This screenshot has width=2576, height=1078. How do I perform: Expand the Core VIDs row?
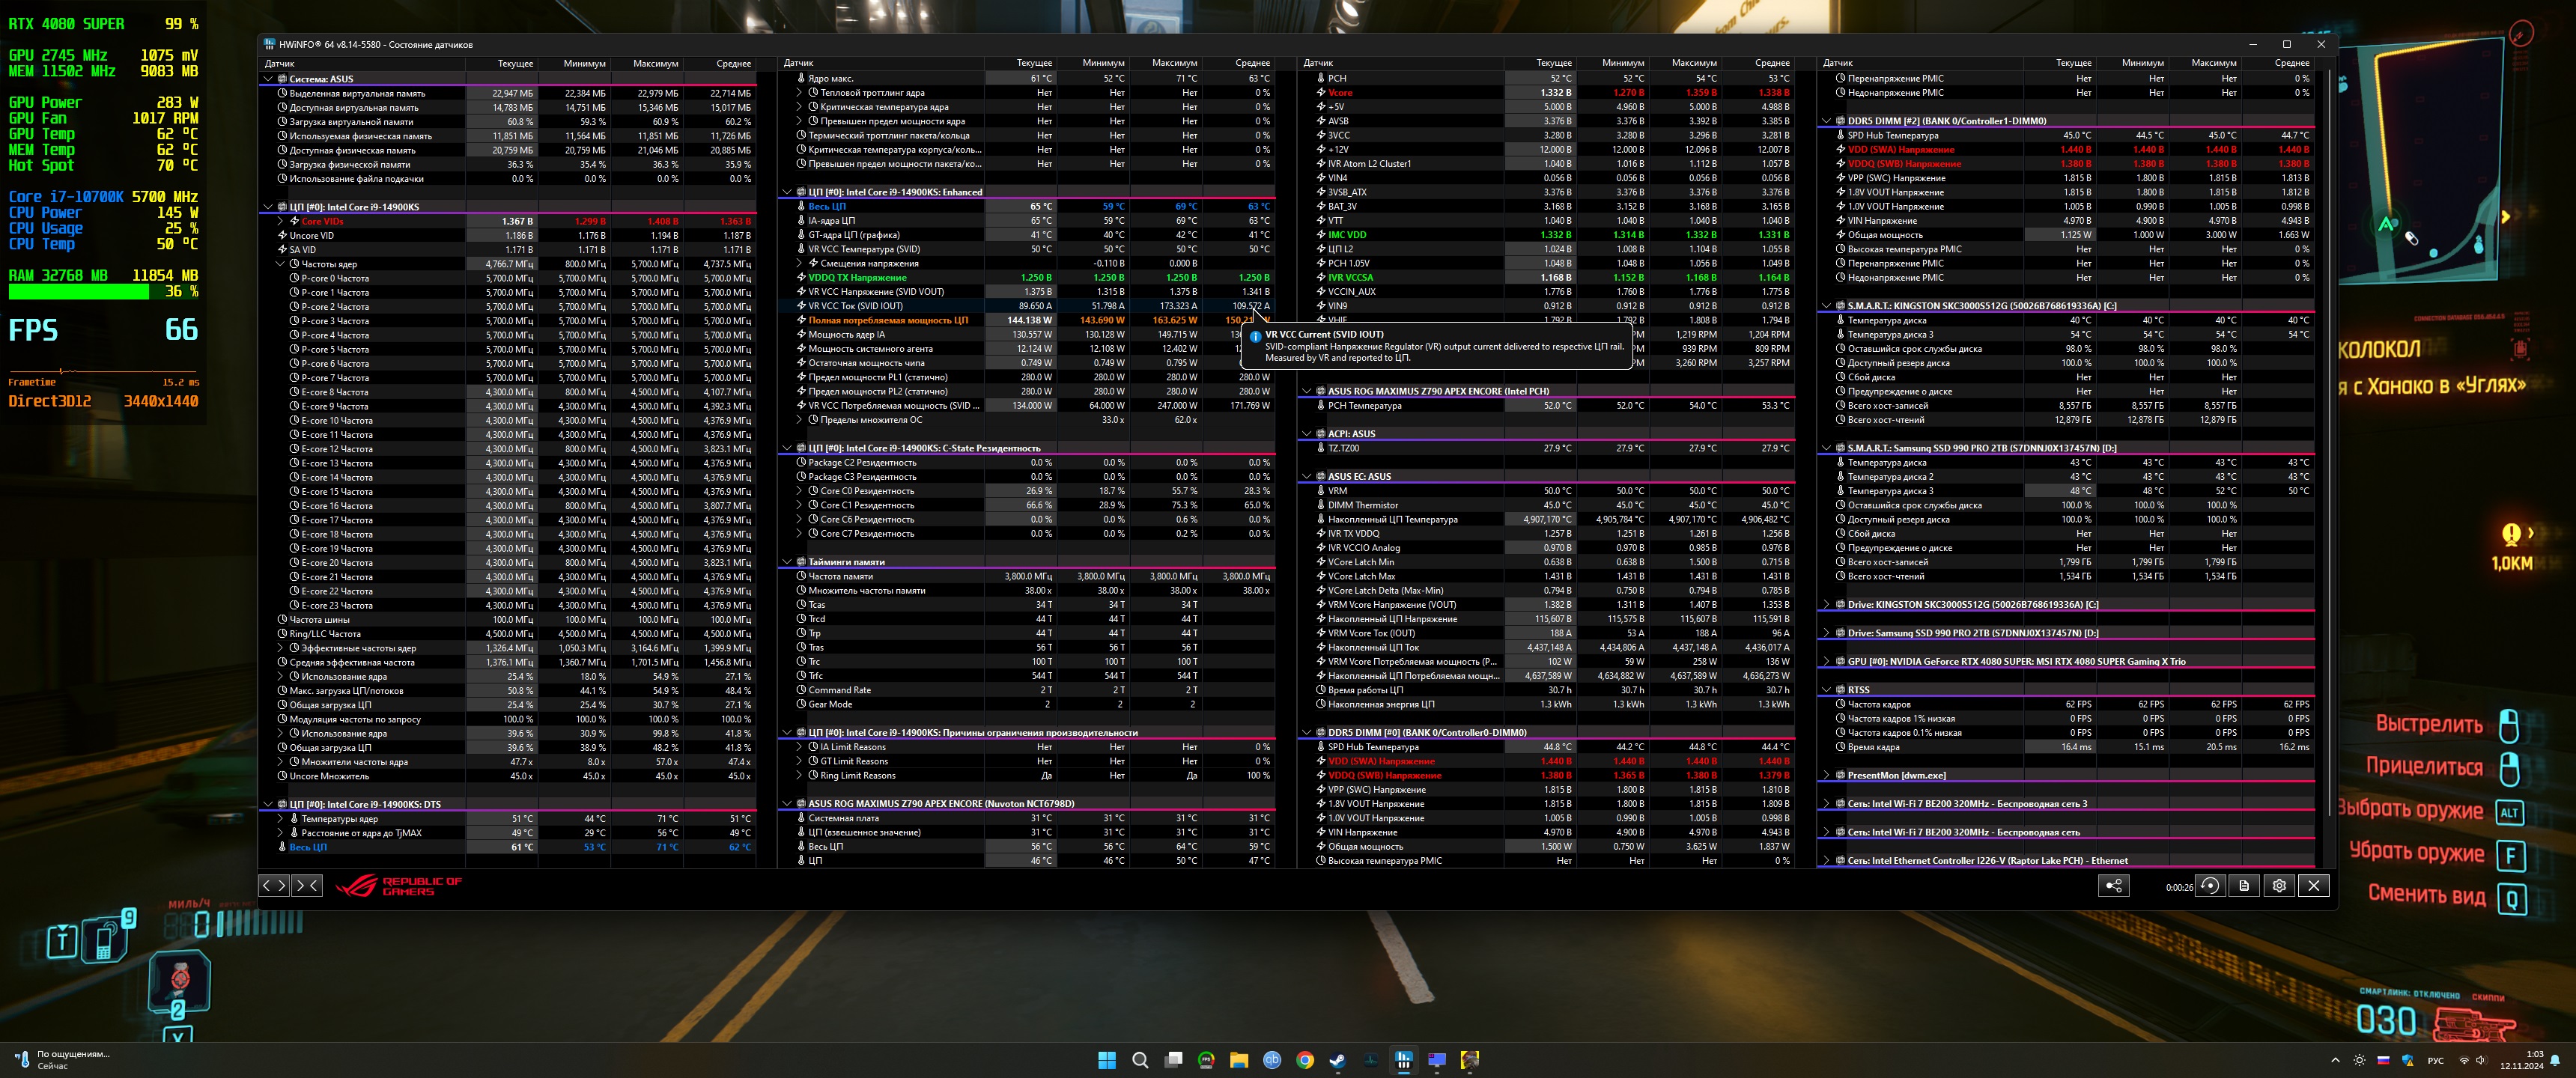tap(281, 221)
